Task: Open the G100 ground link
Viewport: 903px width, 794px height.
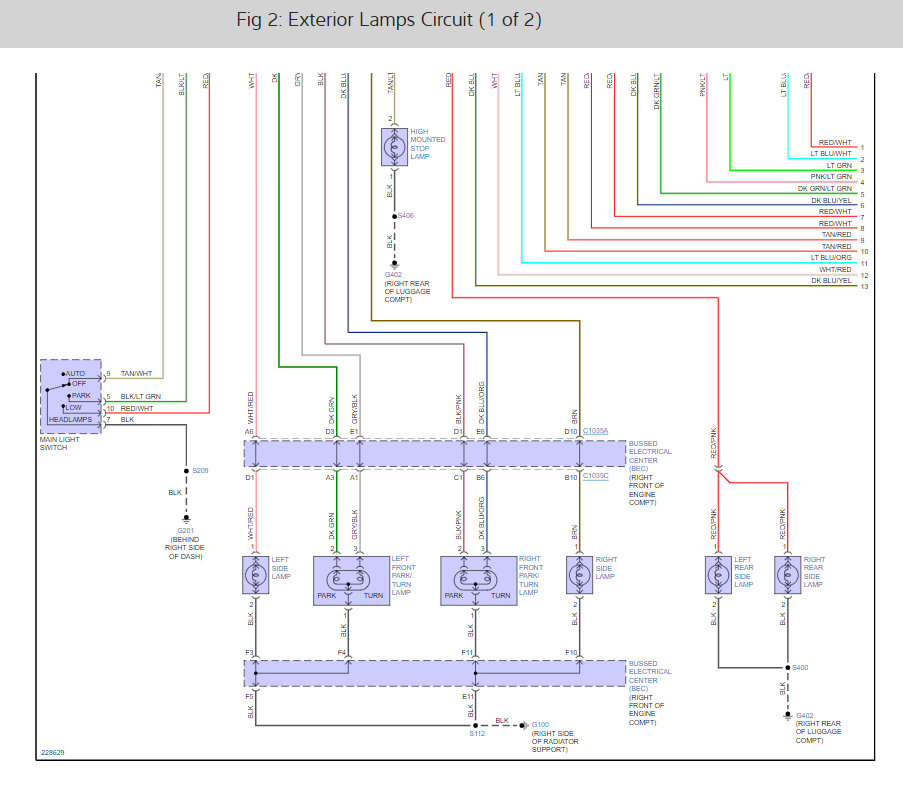Action: click(540, 724)
